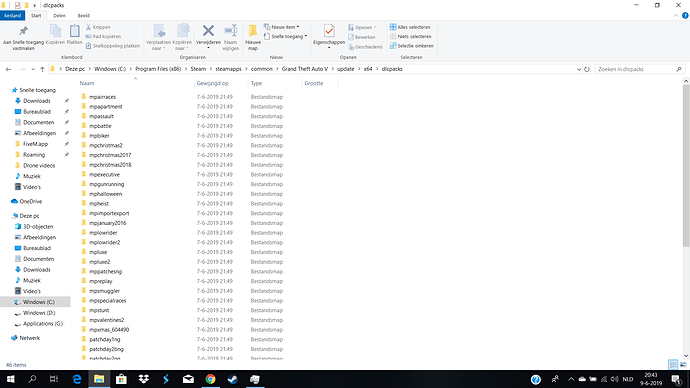Switch to the Beeld ribbon tab
The image size is (690, 388).
pos(84,15)
